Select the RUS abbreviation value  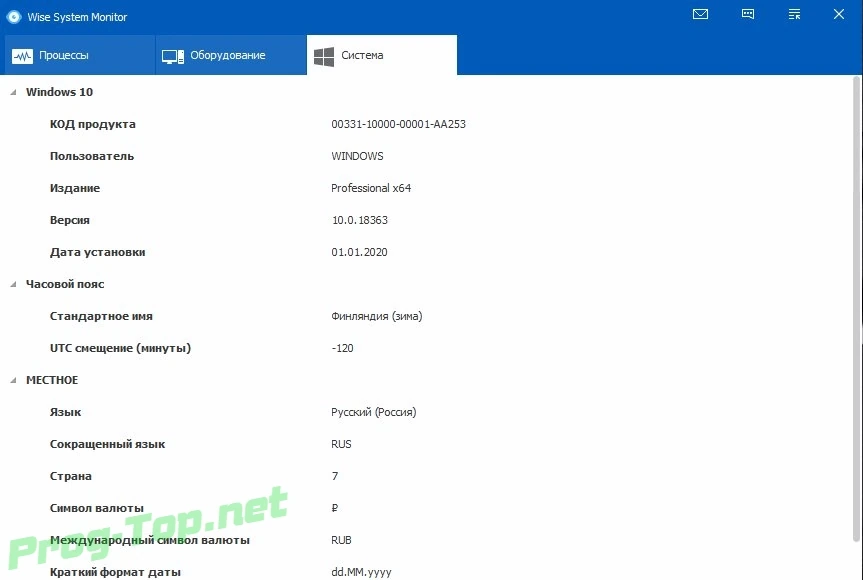coord(341,444)
